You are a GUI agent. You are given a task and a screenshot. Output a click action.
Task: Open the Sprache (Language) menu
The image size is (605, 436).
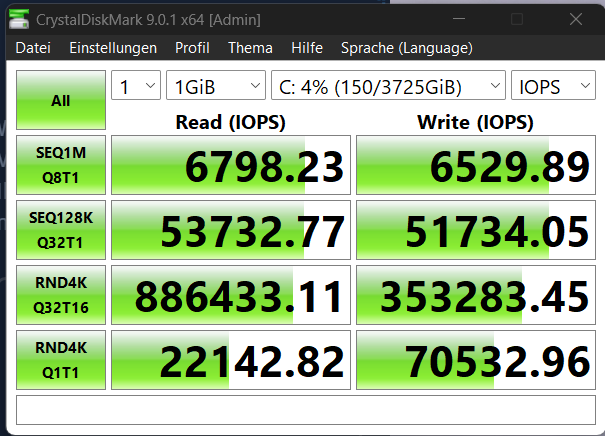407,48
